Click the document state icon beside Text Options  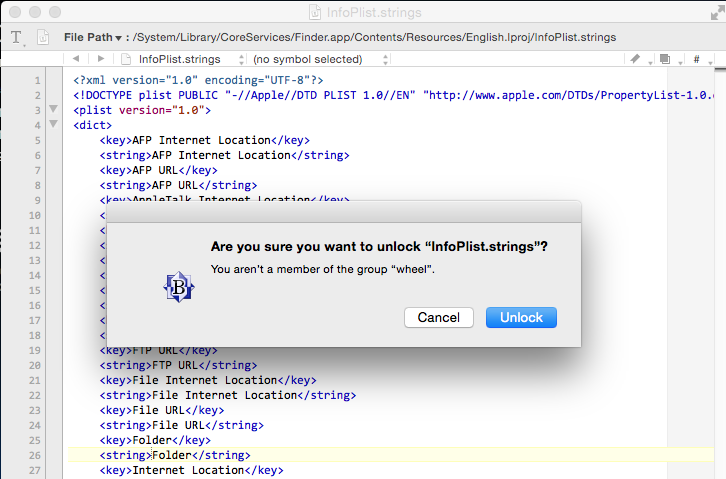(43, 37)
